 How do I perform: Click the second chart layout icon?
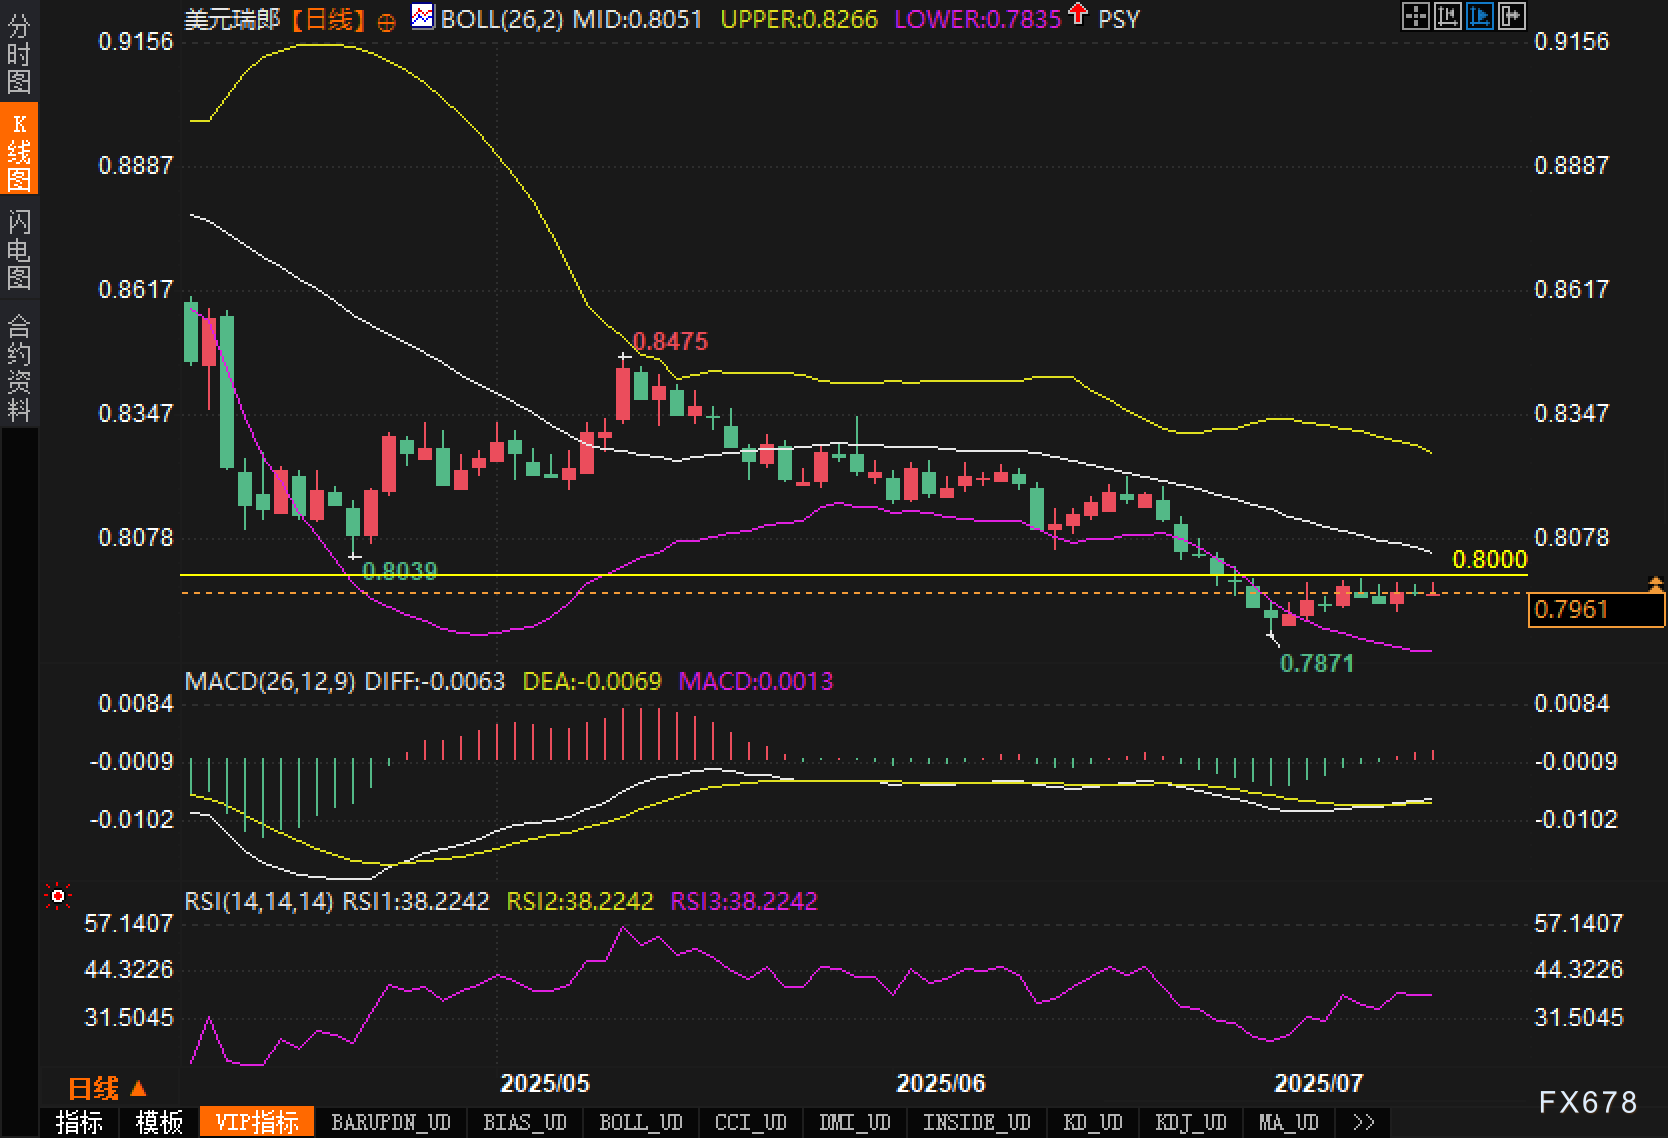1447,16
